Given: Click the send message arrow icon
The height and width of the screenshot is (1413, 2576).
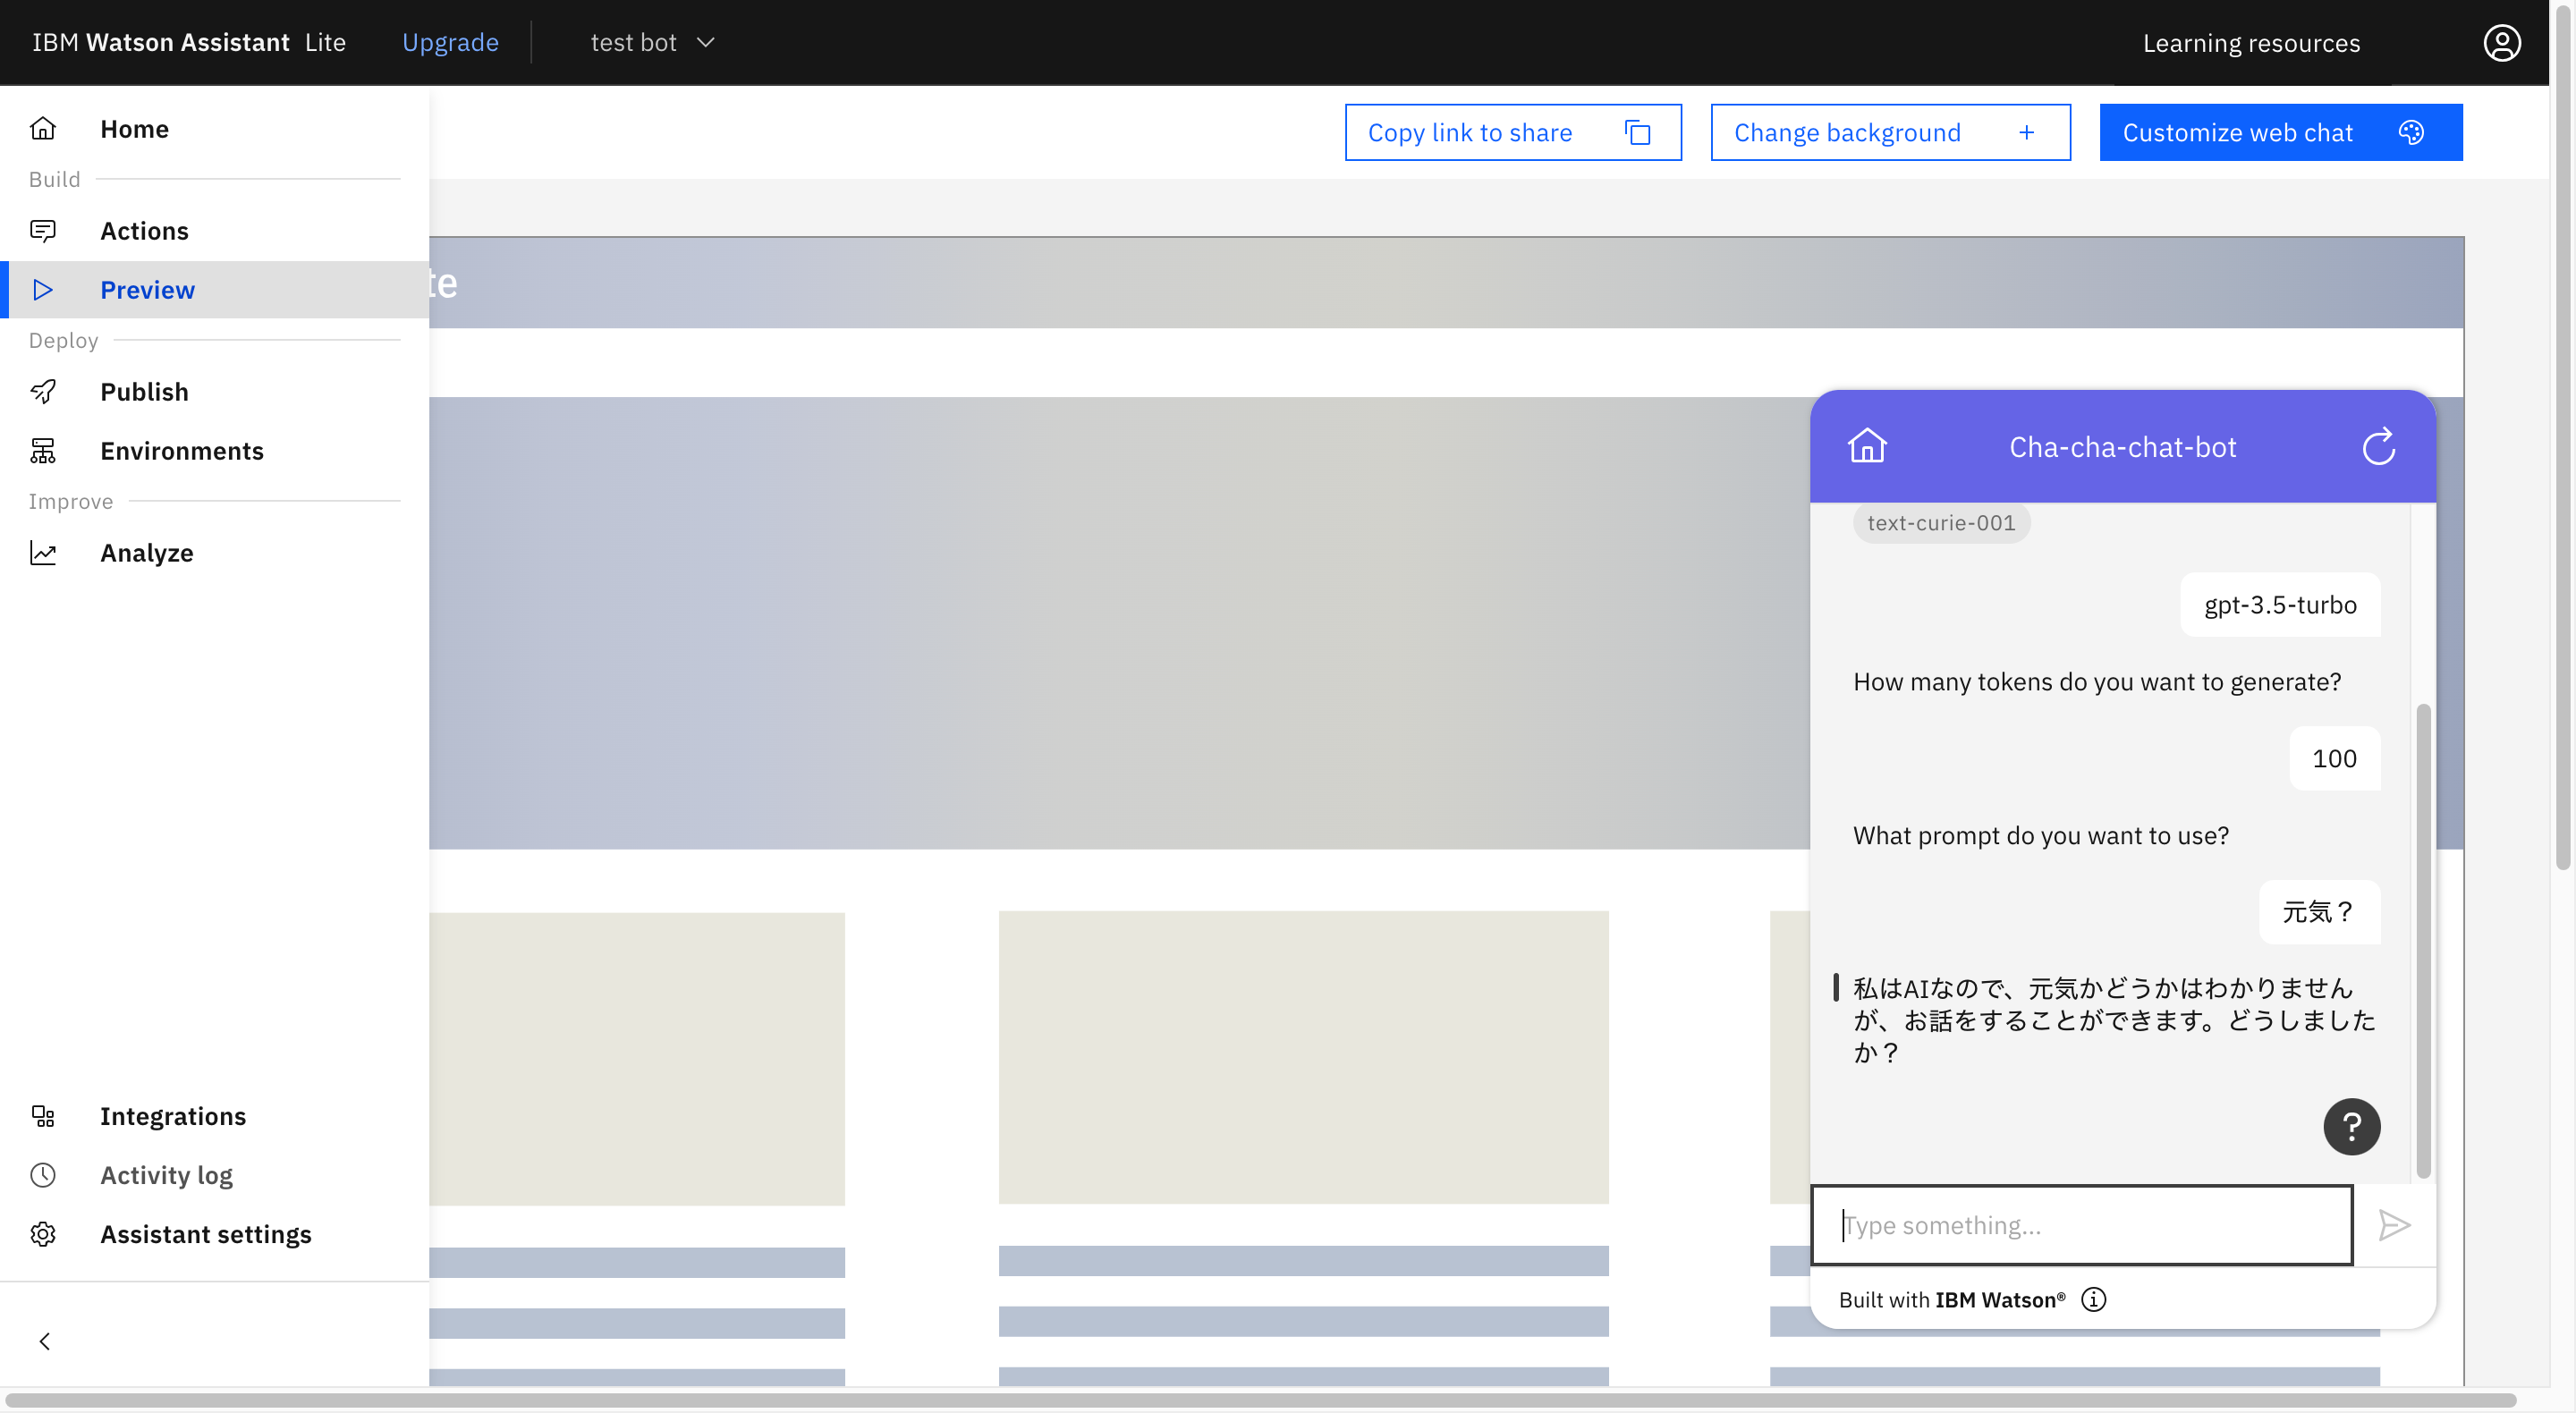Looking at the screenshot, I should tap(2394, 1225).
